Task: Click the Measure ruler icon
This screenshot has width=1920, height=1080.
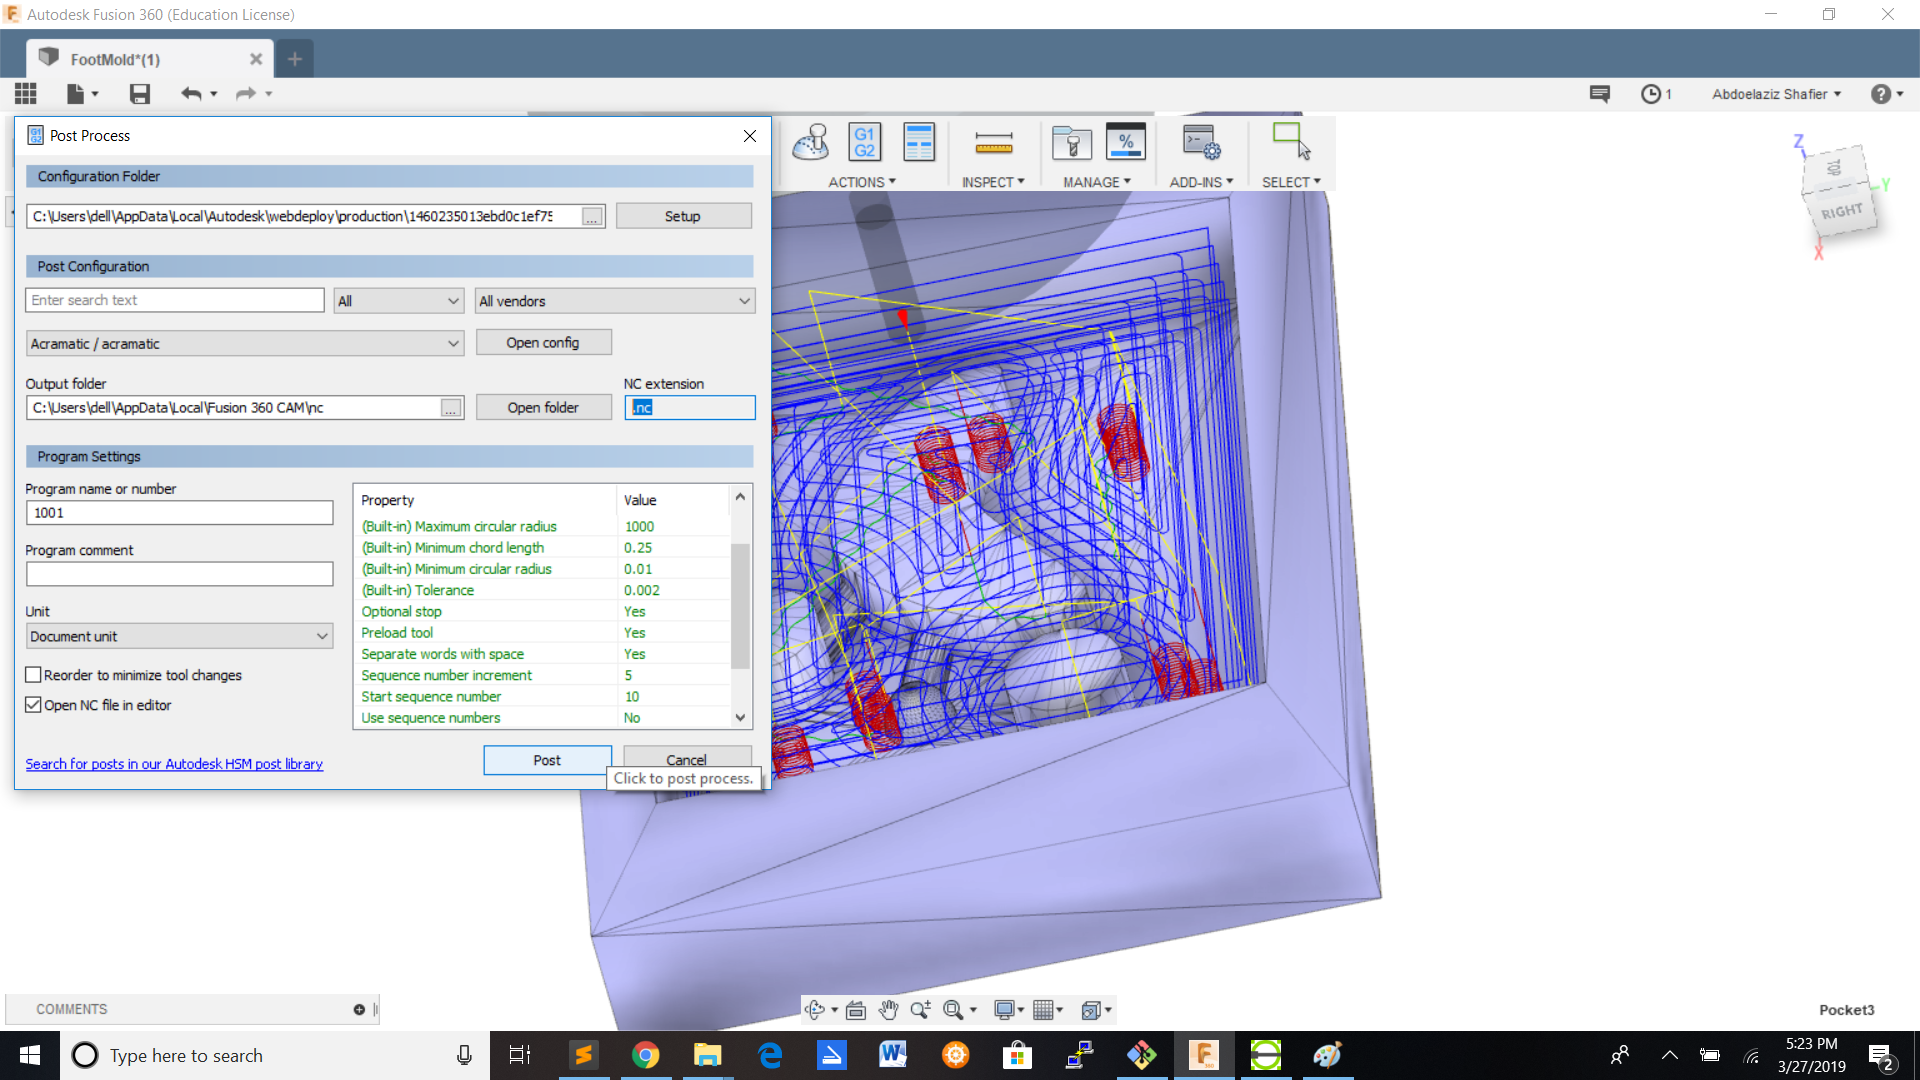Action: [x=993, y=143]
